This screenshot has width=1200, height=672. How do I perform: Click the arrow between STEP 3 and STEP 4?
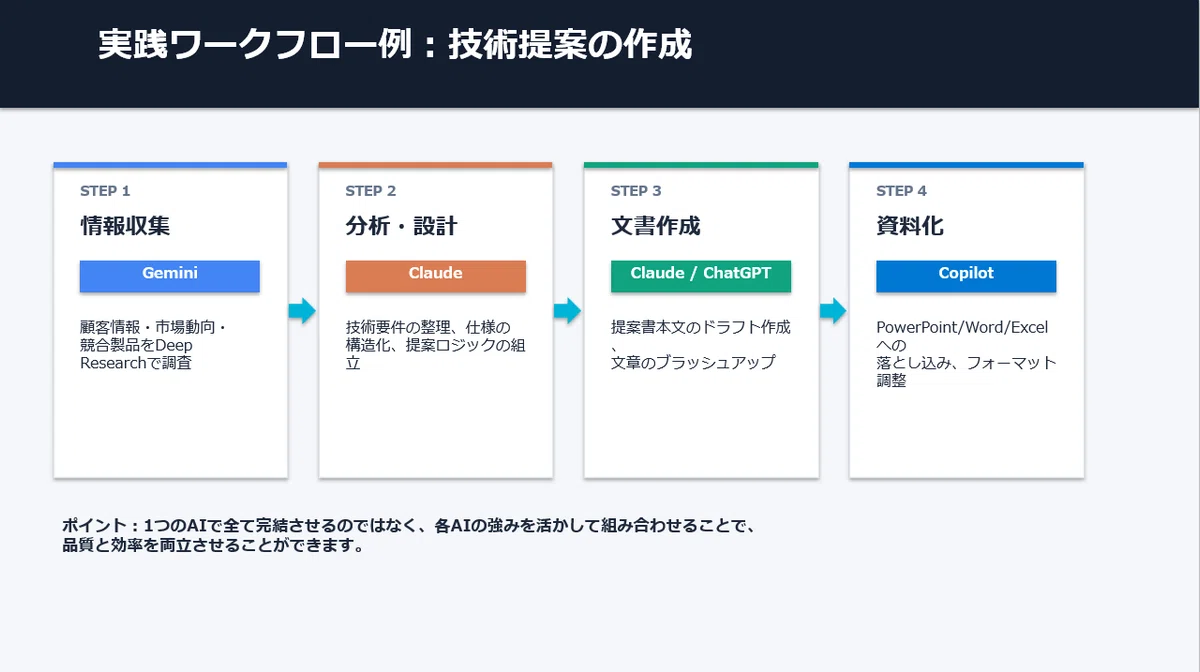coord(833,311)
